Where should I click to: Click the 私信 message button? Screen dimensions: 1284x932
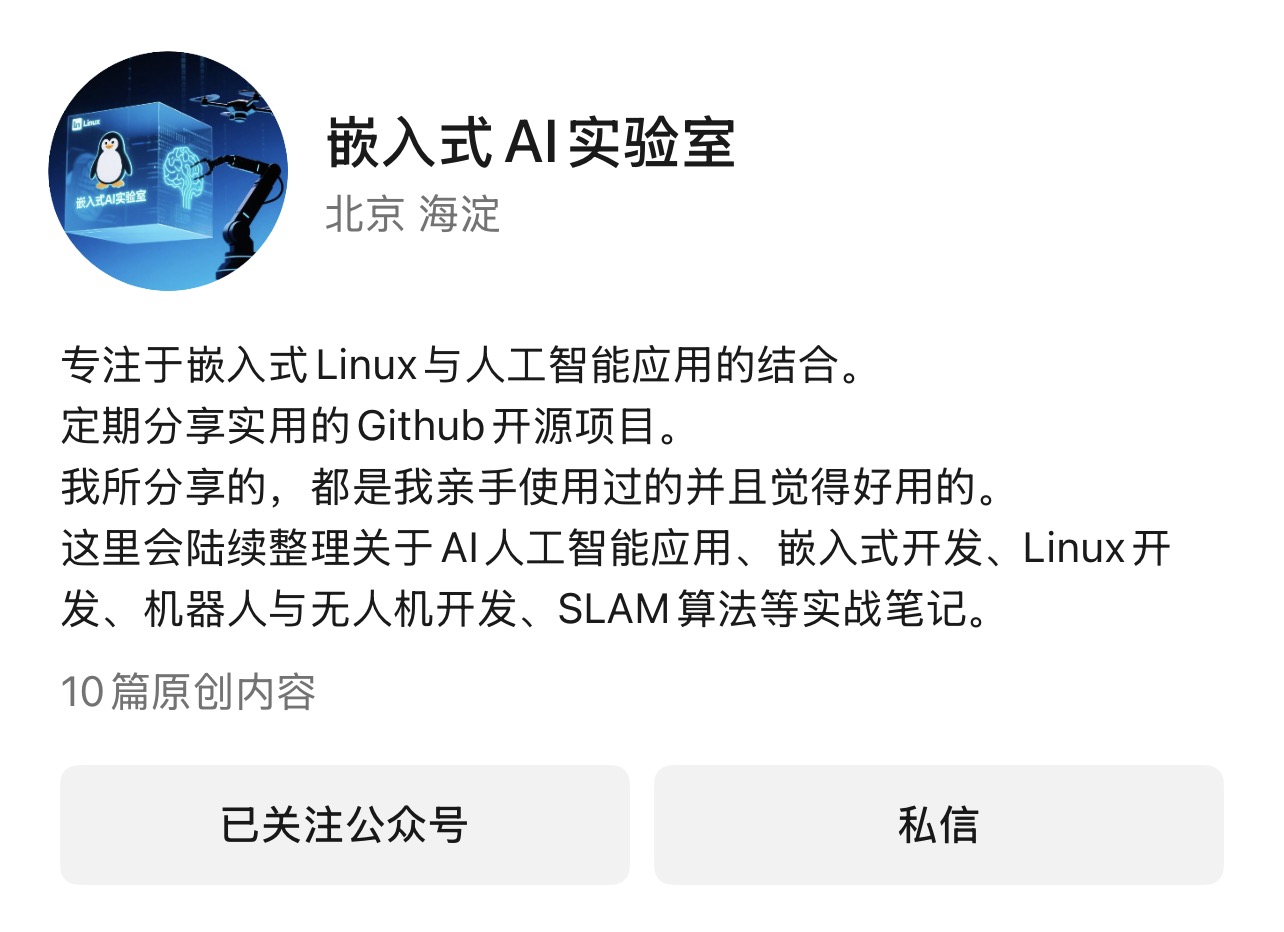click(x=939, y=825)
